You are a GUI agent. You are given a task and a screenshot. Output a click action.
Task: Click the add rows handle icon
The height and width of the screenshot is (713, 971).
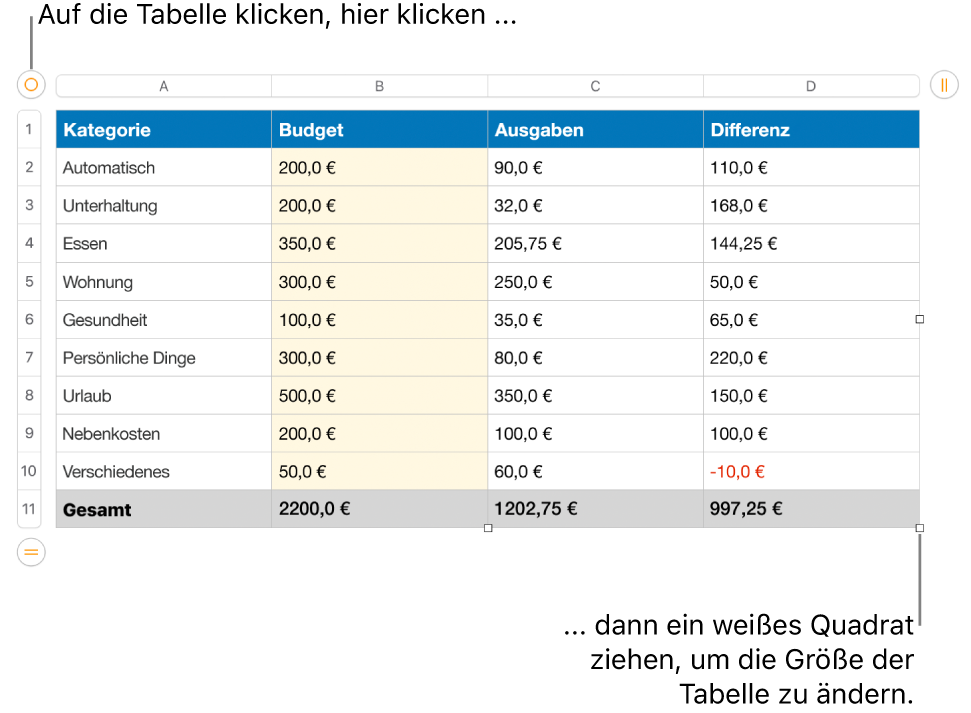31,552
